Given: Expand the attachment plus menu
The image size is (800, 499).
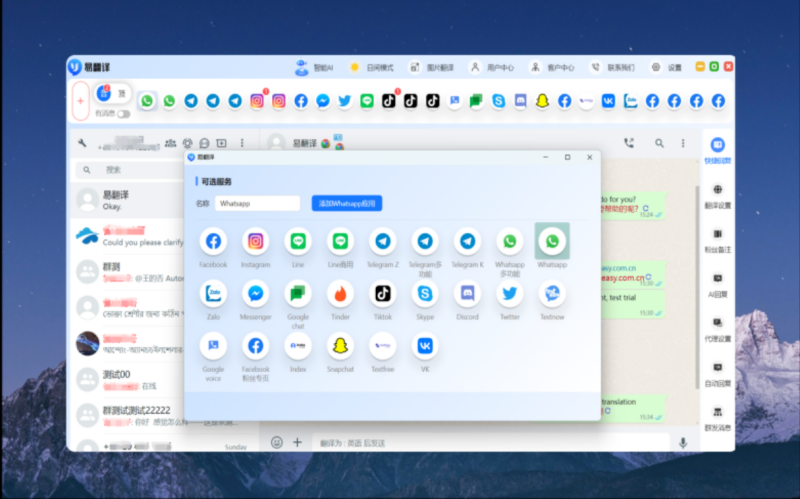Looking at the screenshot, I should coord(297,442).
